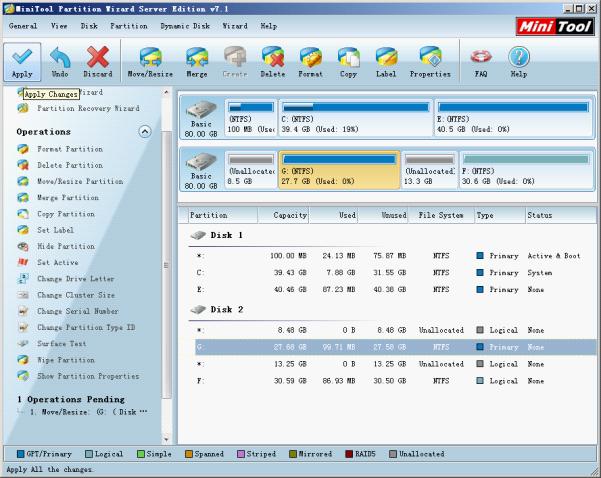Click the Wipe Partition icon
This screenshot has height=478, width=601.
[x=23, y=360]
